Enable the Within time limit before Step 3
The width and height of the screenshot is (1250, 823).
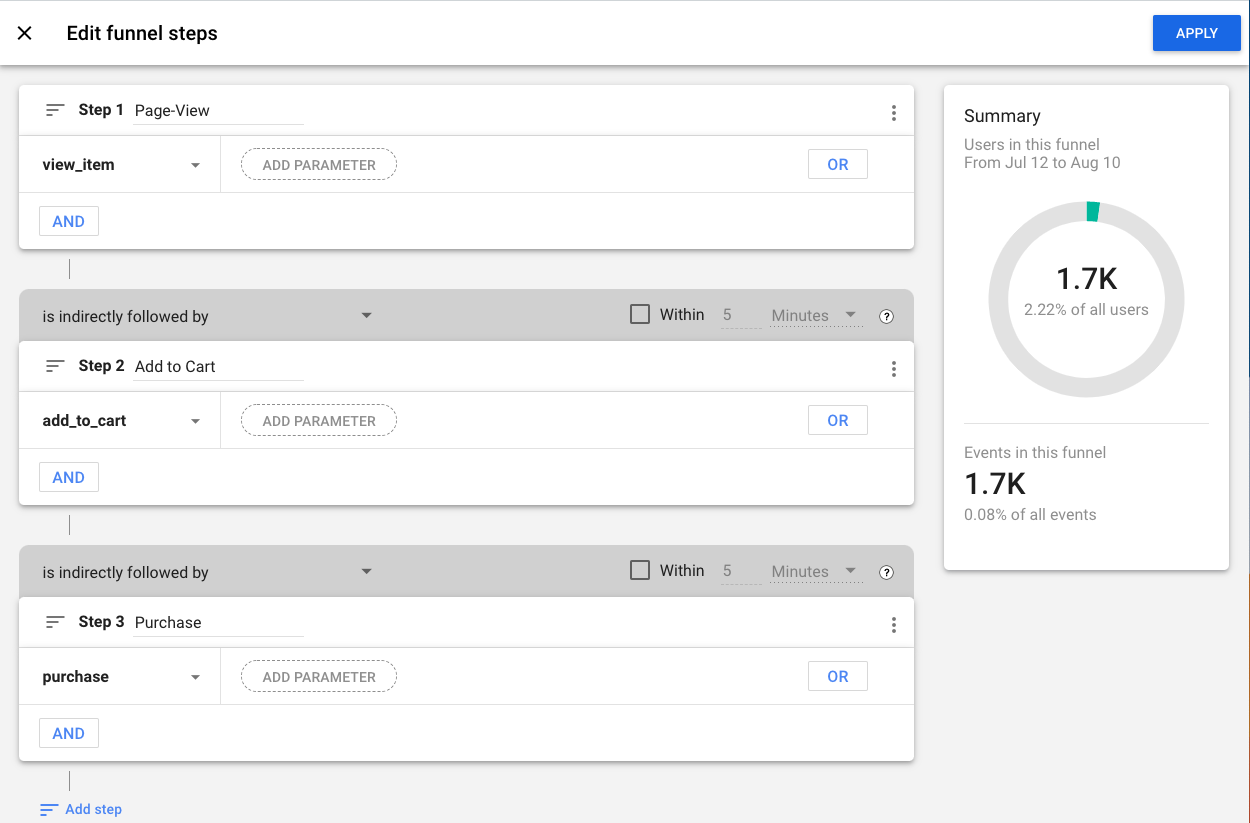(x=639, y=569)
